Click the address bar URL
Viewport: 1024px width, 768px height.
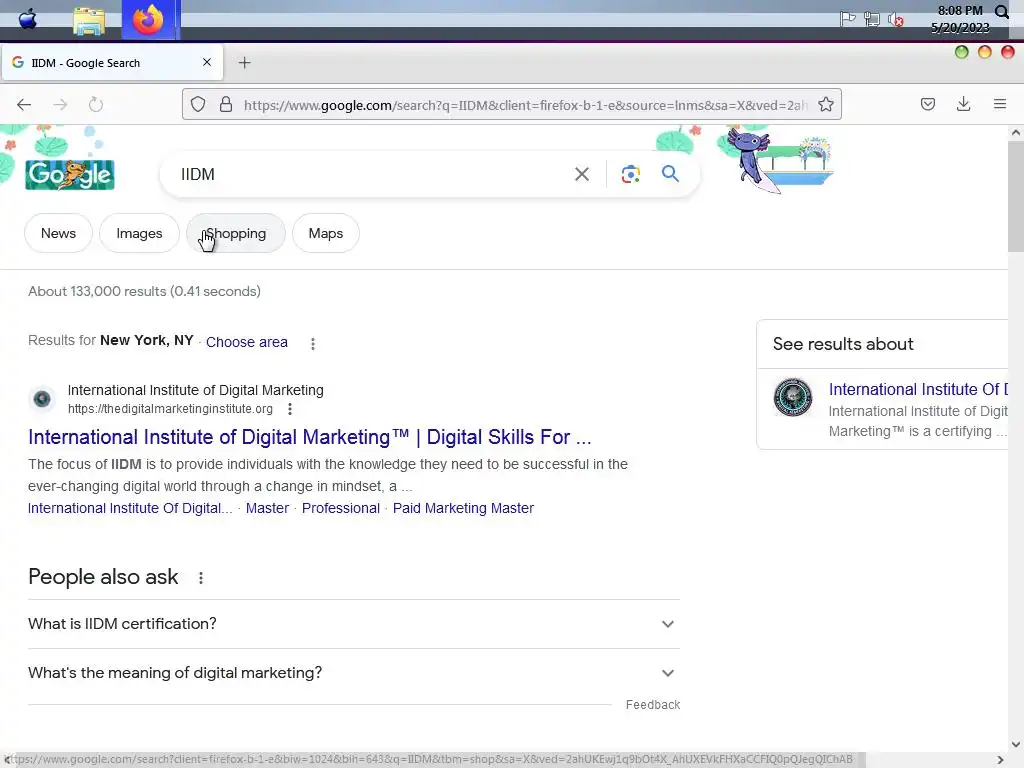coord(526,105)
